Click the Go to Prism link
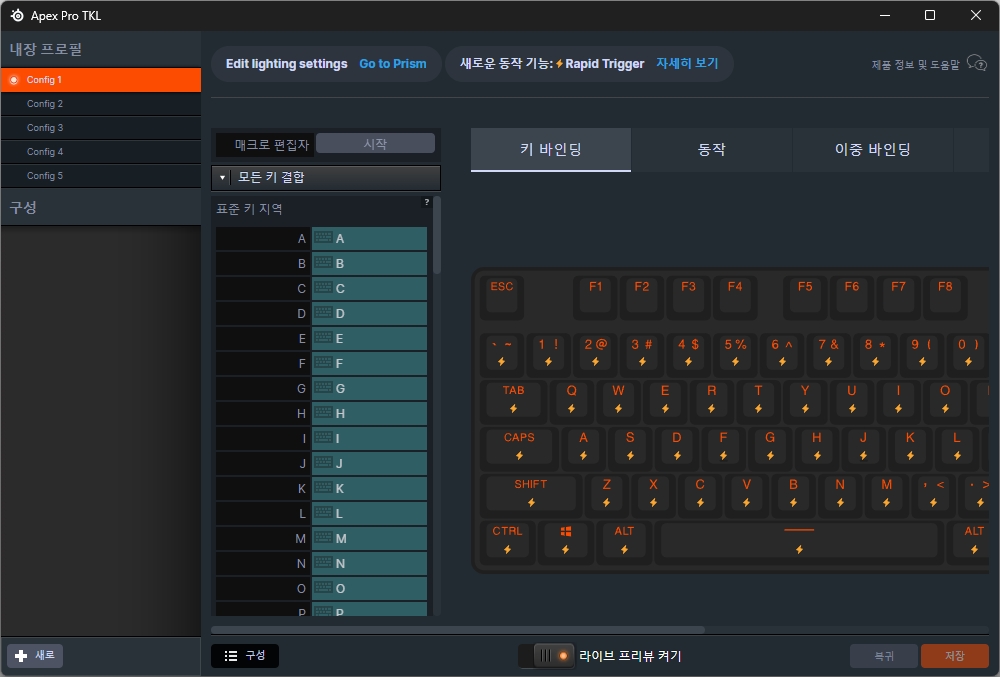The width and height of the screenshot is (1000, 677). click(393, 64)
